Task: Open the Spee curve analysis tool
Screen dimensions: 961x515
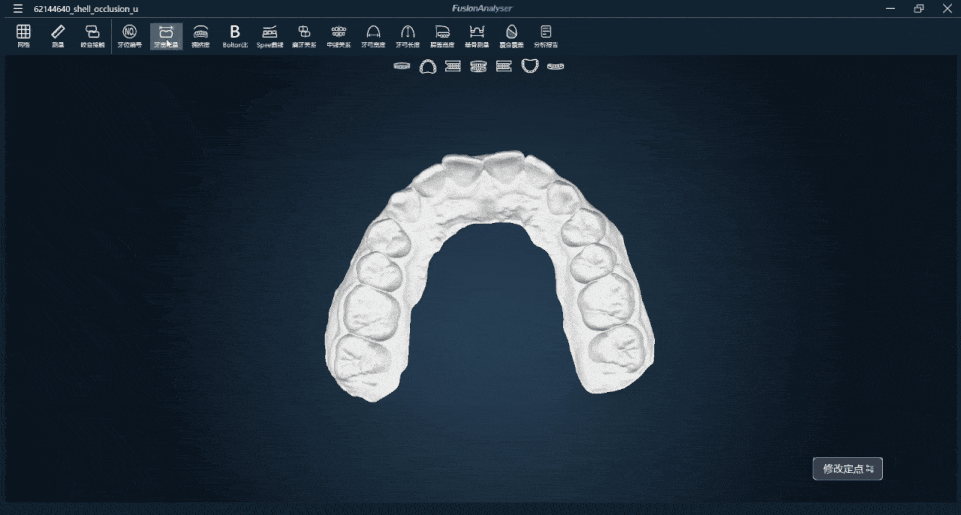Action: click(270, 36)
